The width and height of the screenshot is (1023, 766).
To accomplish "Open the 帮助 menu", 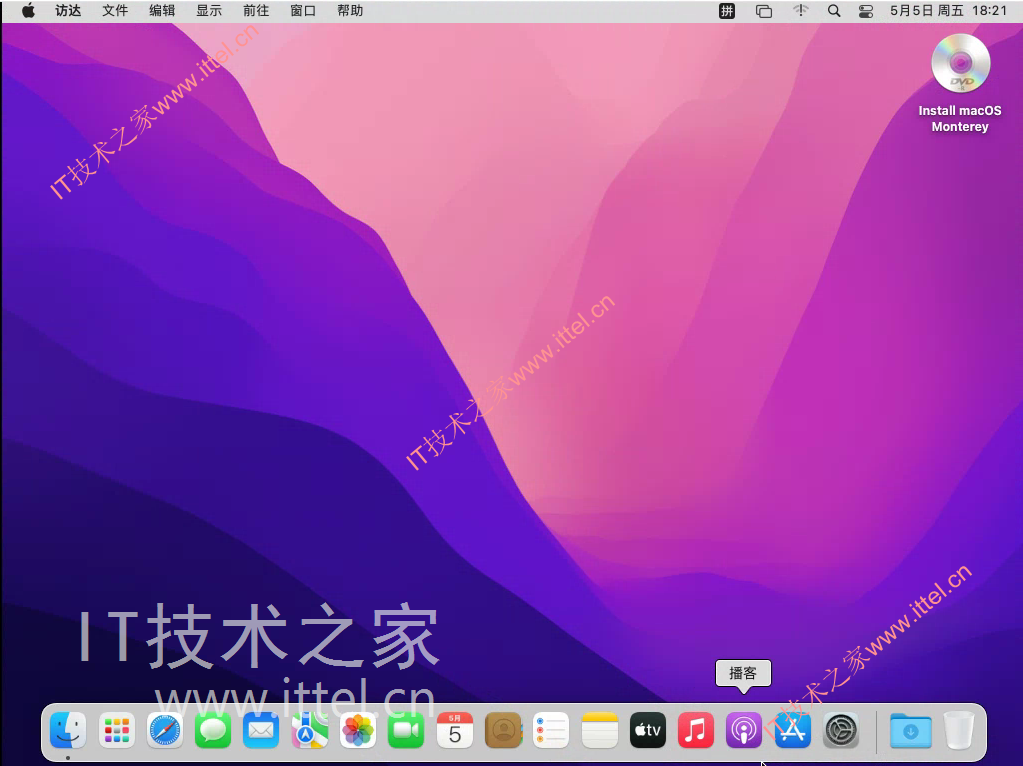I will point(350,10).
